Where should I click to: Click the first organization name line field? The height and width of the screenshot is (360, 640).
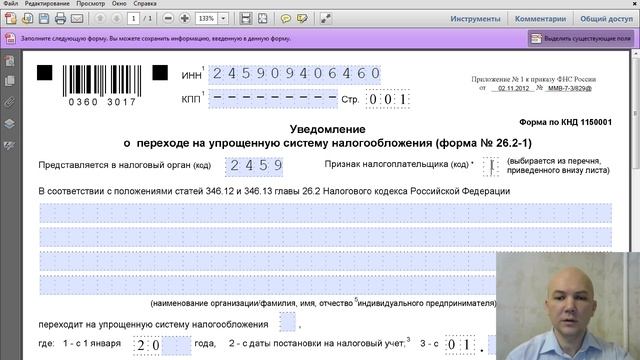pos(326,213)
